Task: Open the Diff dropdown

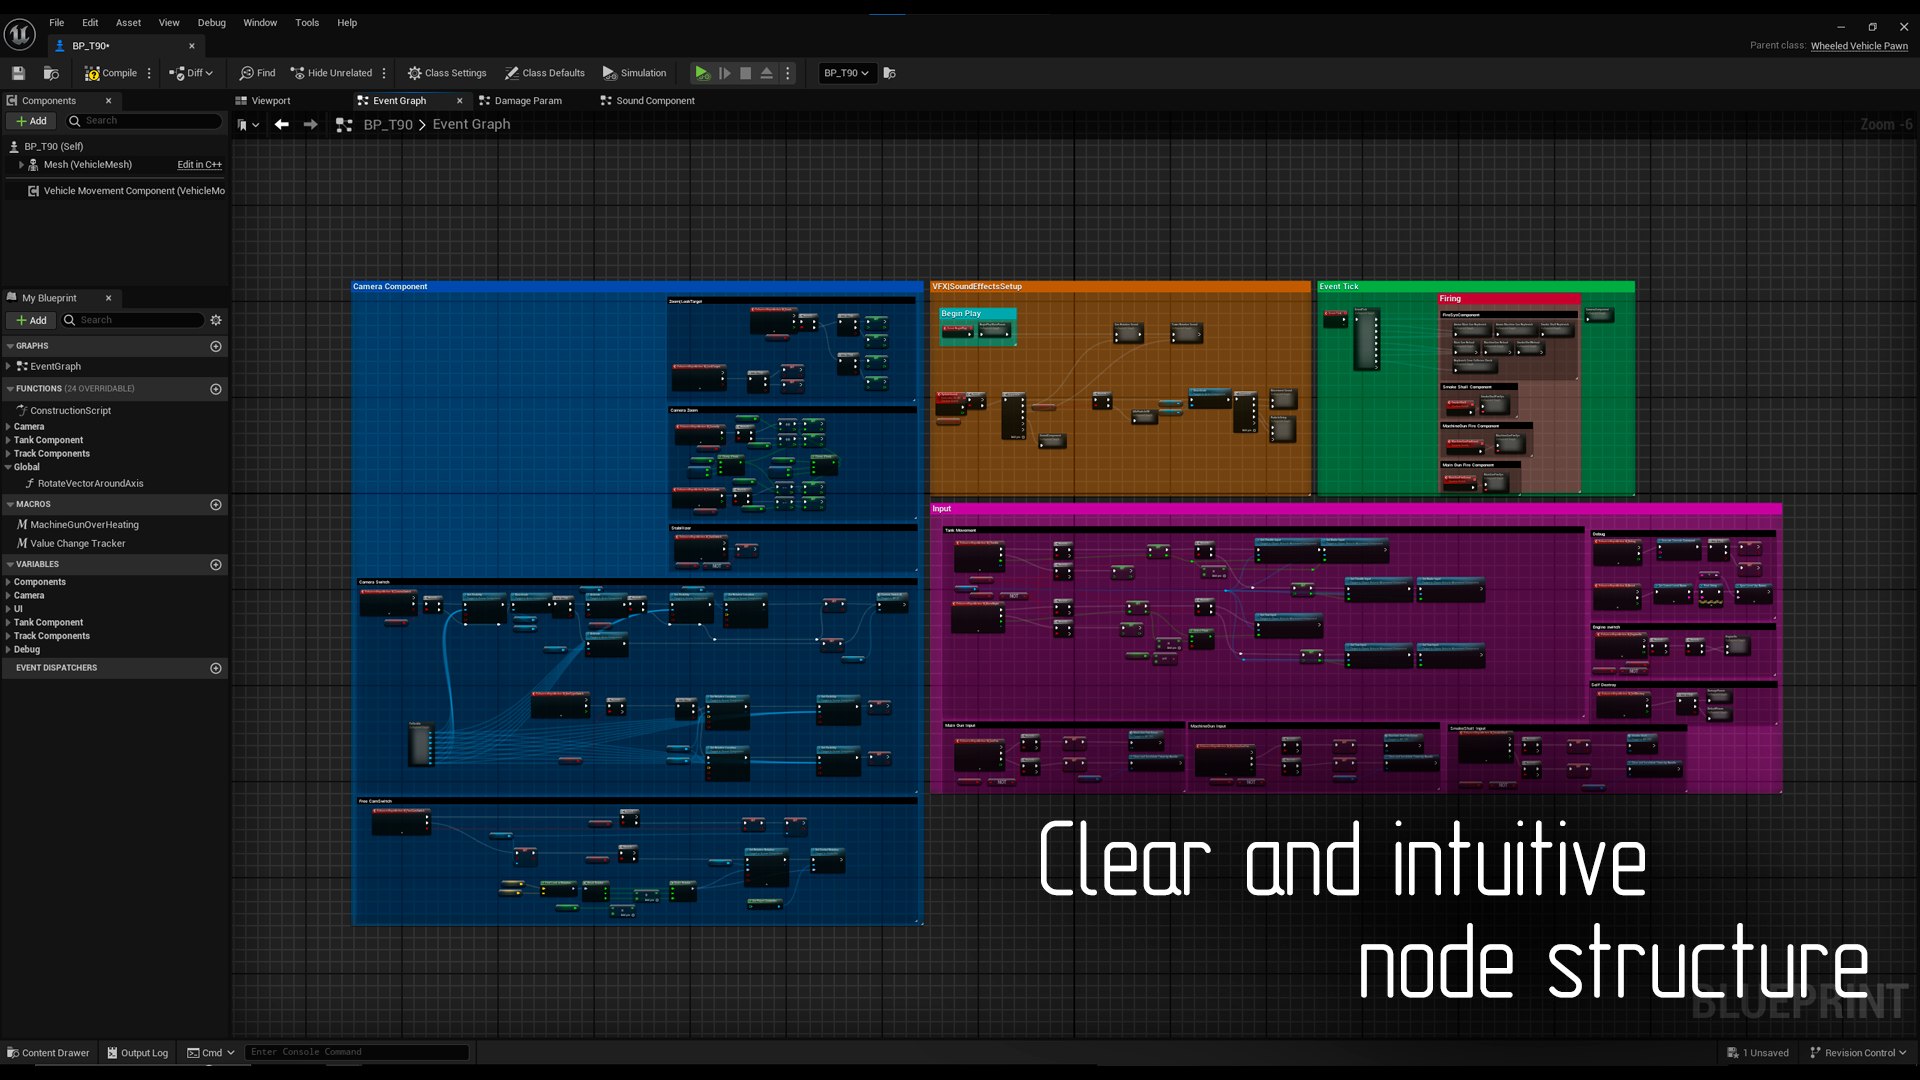Action: point(191,73)
